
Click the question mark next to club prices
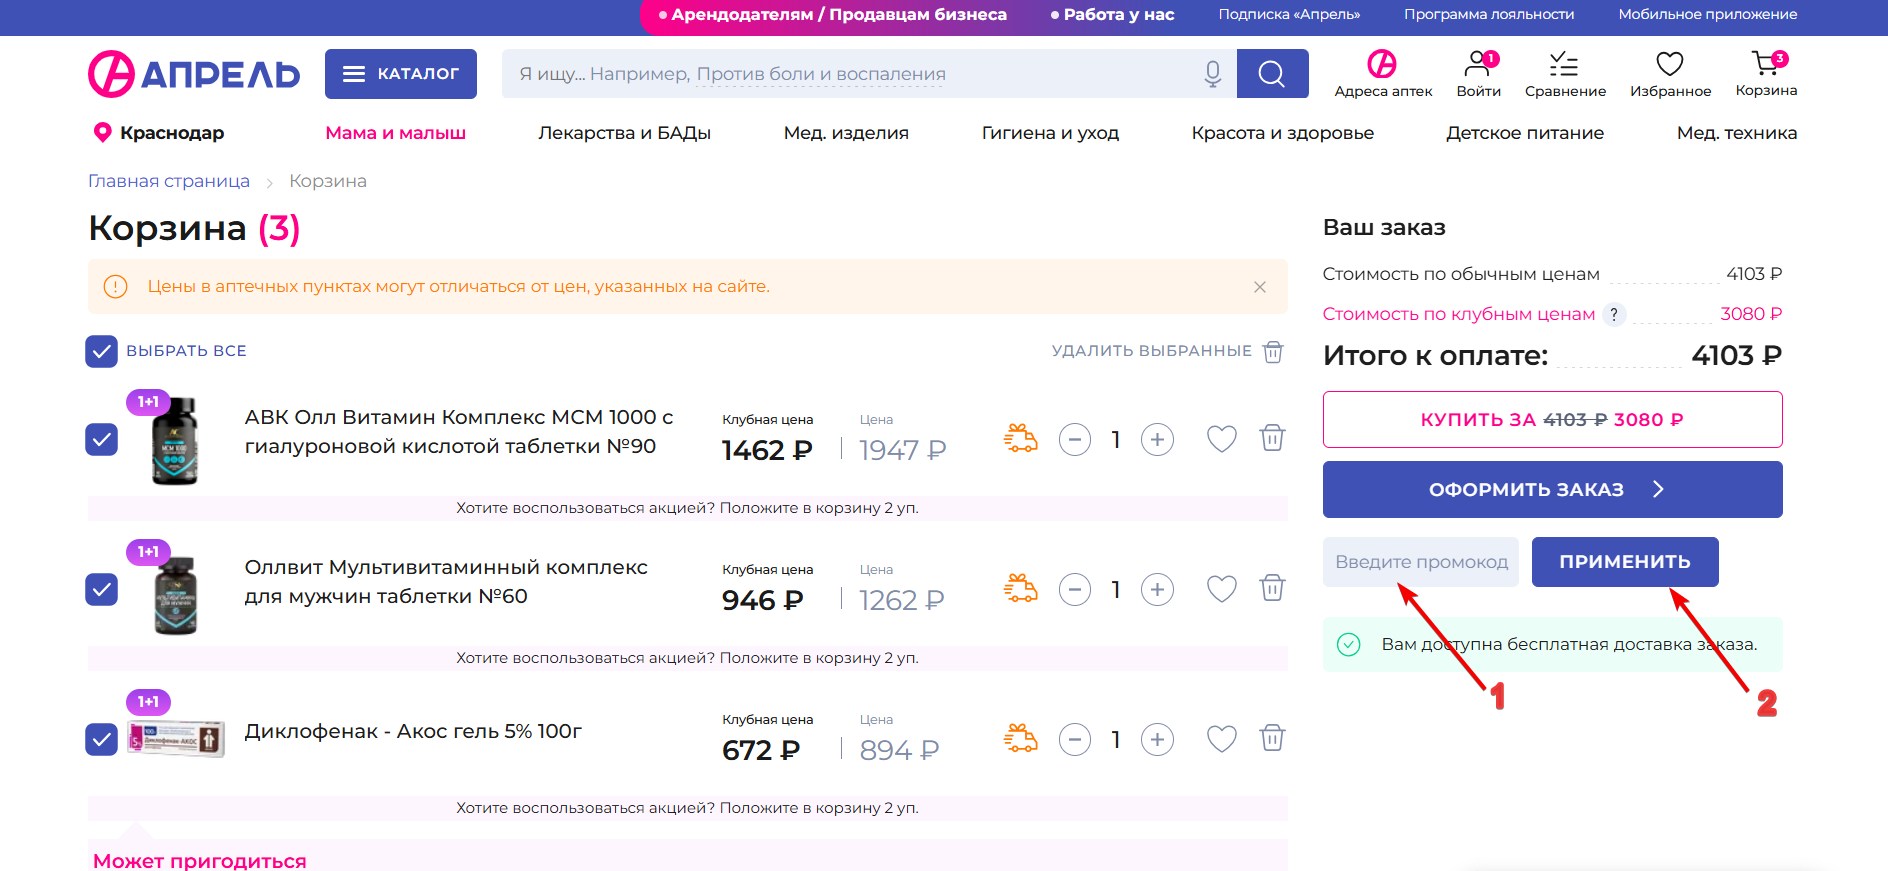[1613, 314]
